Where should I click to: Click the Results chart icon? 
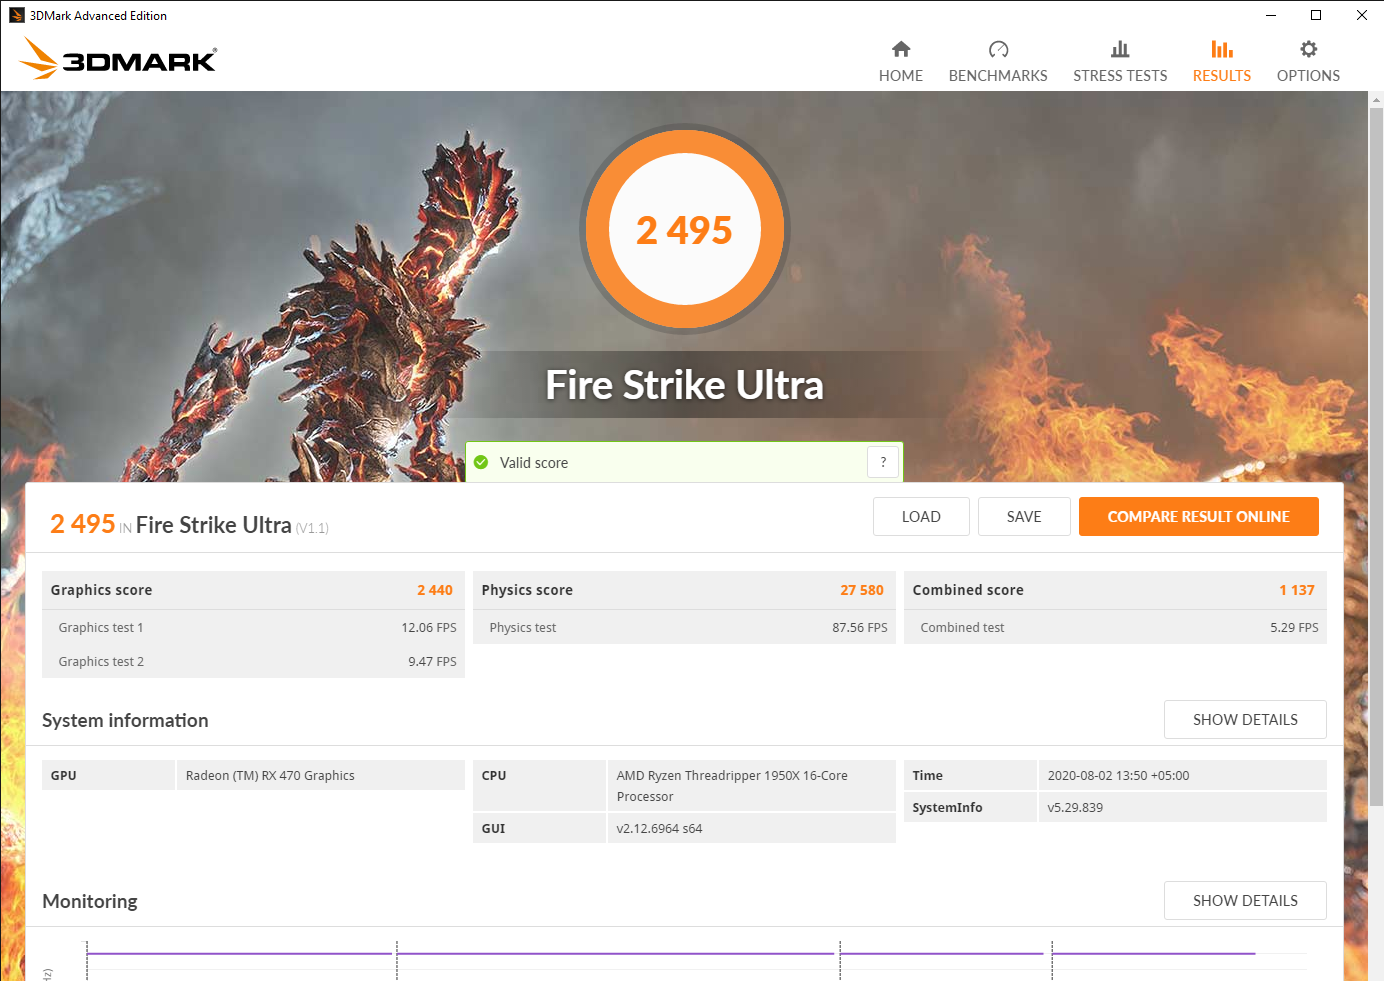coord(1222,49)
